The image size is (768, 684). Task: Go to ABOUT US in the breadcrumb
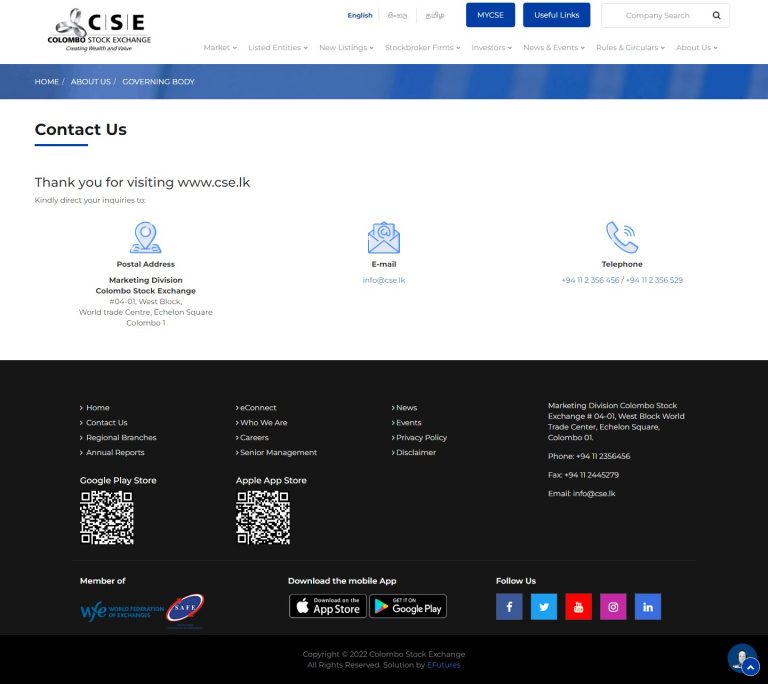(x=91, y=81)
